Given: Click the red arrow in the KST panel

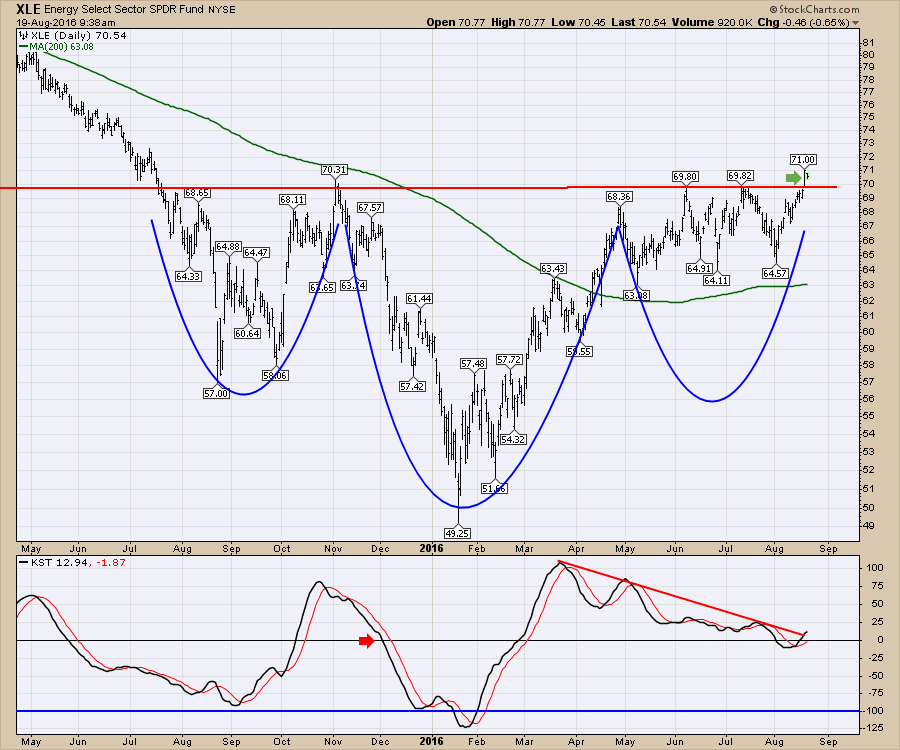Looking at the screenshot, I should tap(369, 641).
